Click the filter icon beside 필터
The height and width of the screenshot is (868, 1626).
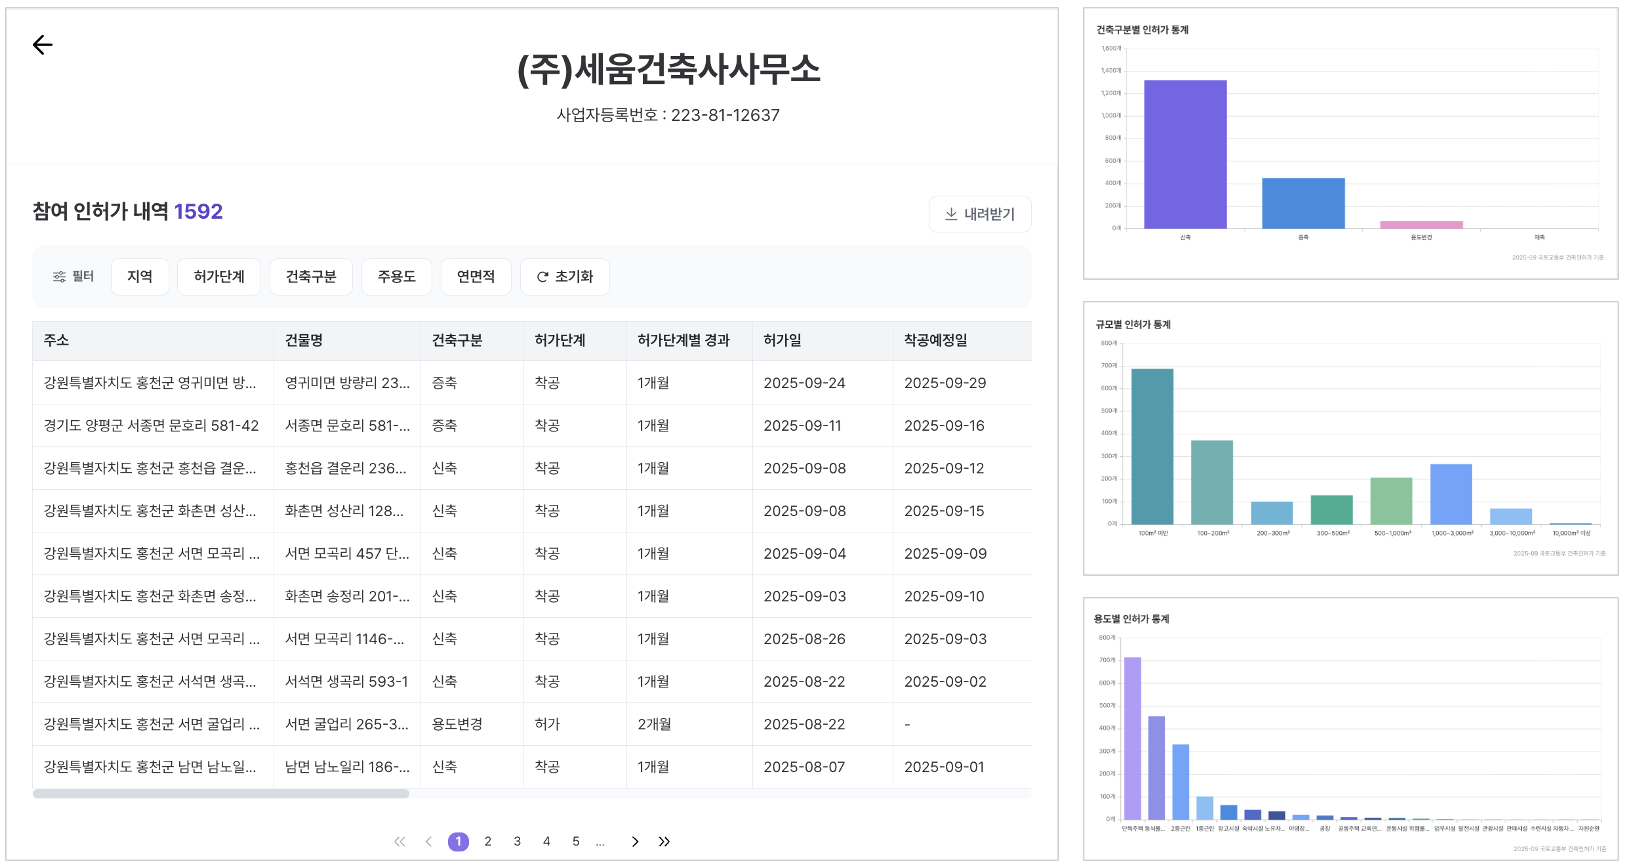pos(59,277)
